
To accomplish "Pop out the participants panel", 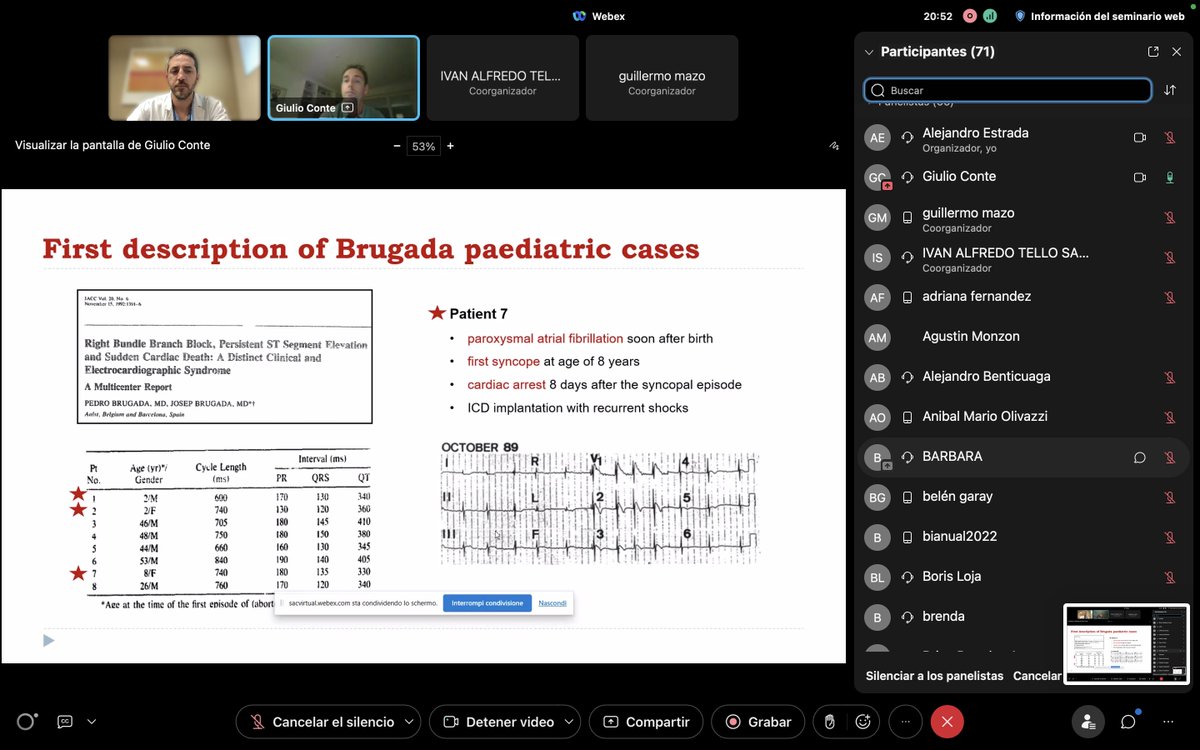I will tap(1153, 52).
